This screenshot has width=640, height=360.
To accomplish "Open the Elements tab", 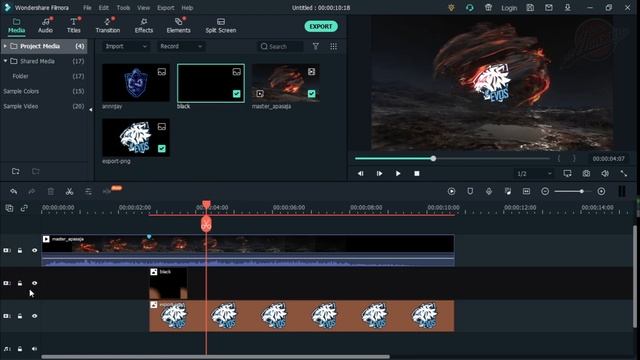I will [178, 25].
